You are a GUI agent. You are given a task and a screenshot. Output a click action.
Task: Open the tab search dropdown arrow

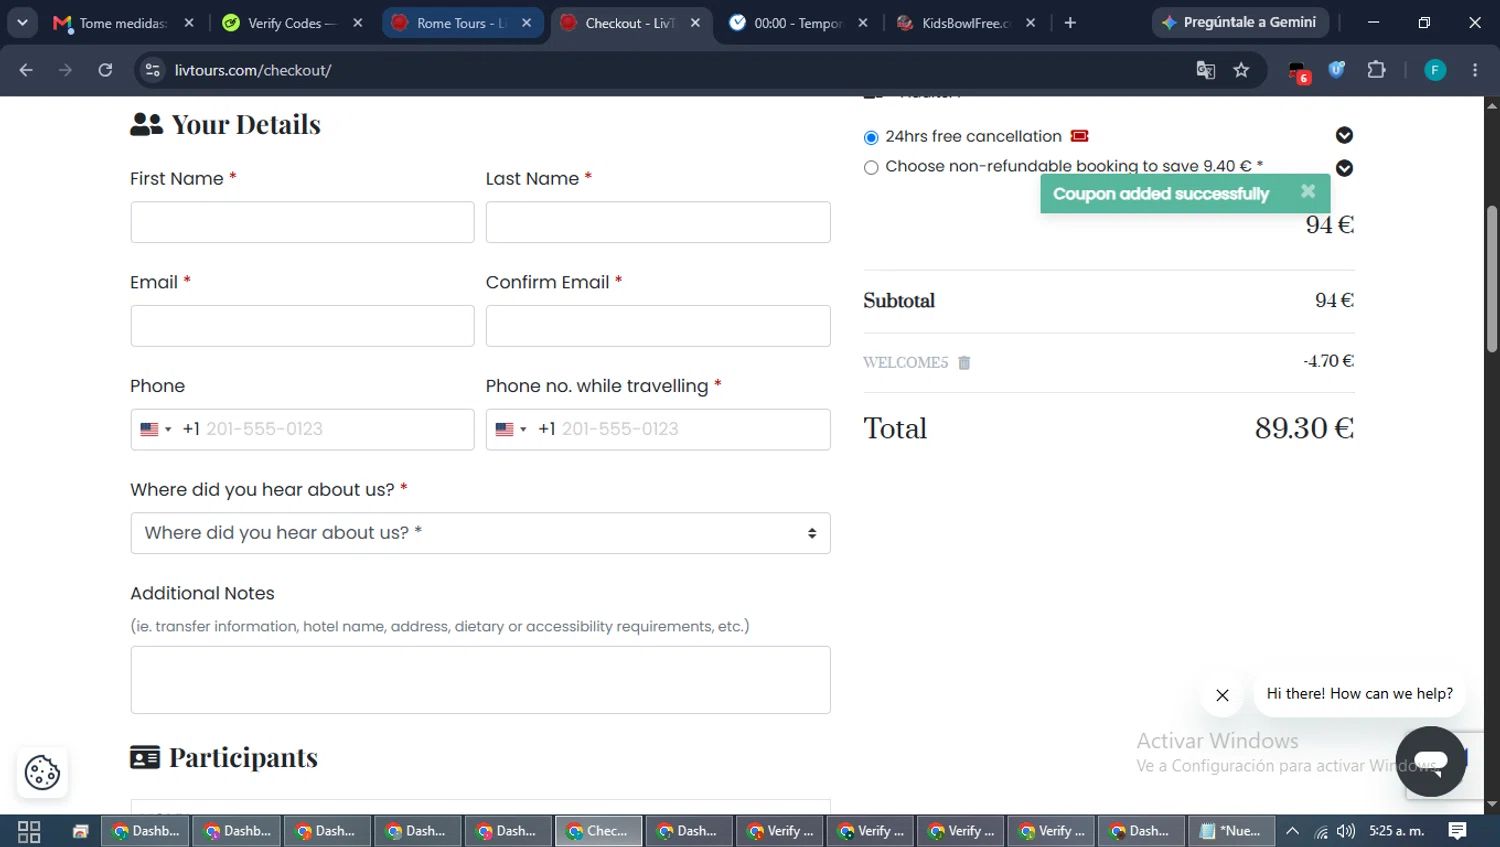[x=22, y=23]
